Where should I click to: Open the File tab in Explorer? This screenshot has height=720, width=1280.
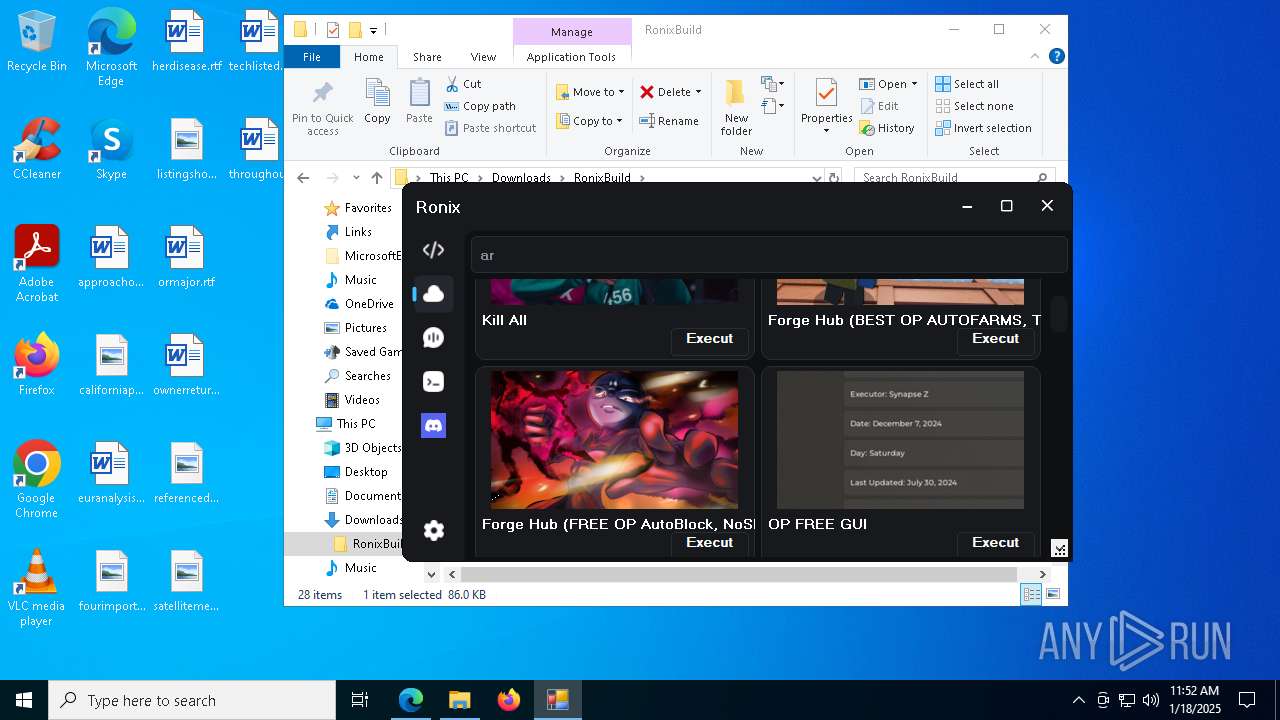(312, 57)
